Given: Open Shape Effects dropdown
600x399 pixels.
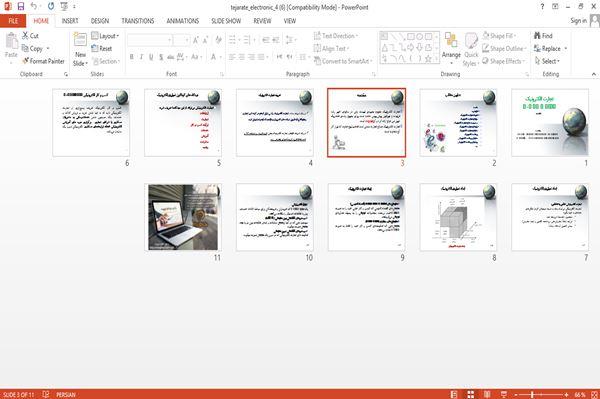Looking at the screenshot, I should click(503, 61).
